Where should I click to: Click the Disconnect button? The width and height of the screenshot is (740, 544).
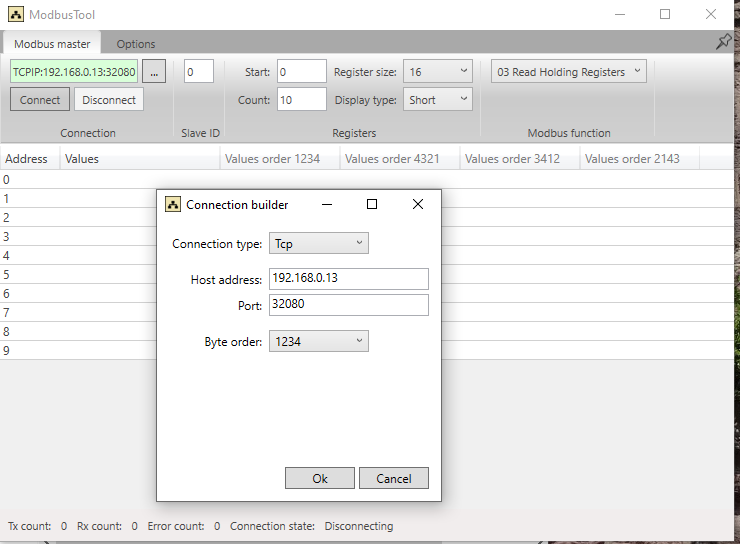click(x=109, y=100)
